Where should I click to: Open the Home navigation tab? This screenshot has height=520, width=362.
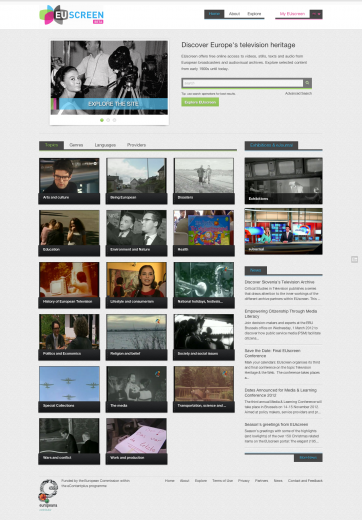214,14
